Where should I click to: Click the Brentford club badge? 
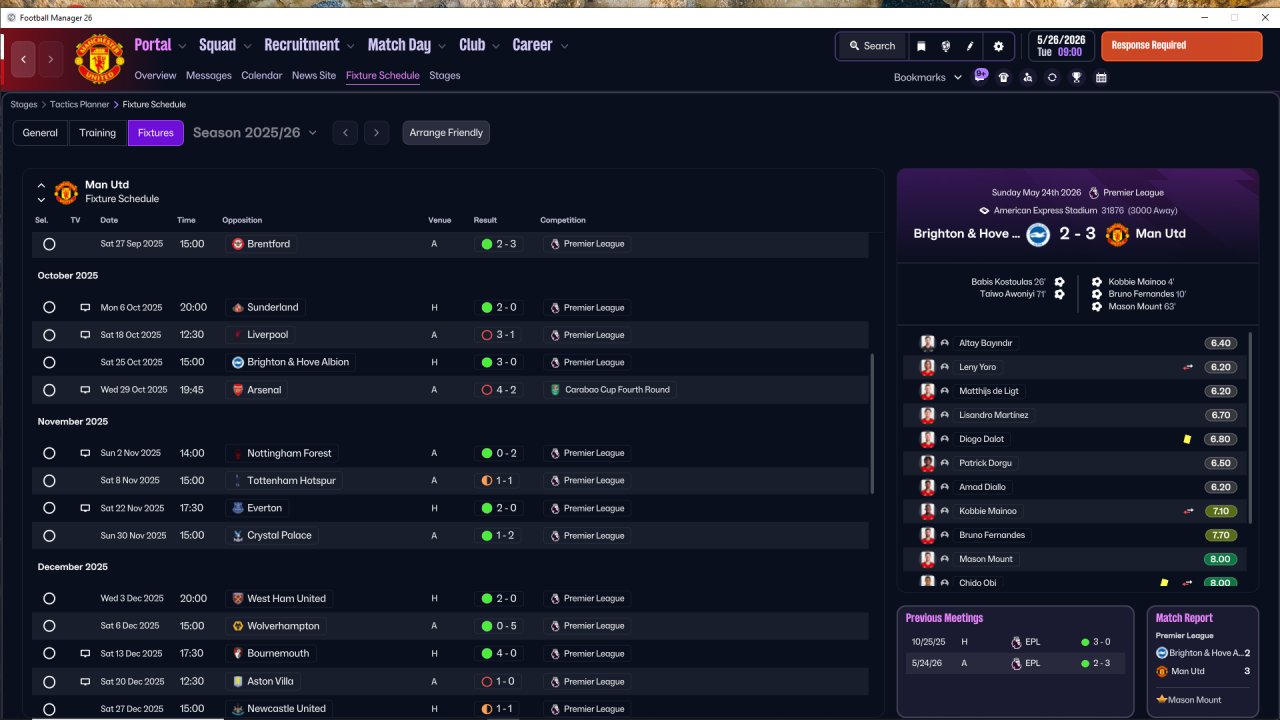pyautogui.click(x=238, y=244)
